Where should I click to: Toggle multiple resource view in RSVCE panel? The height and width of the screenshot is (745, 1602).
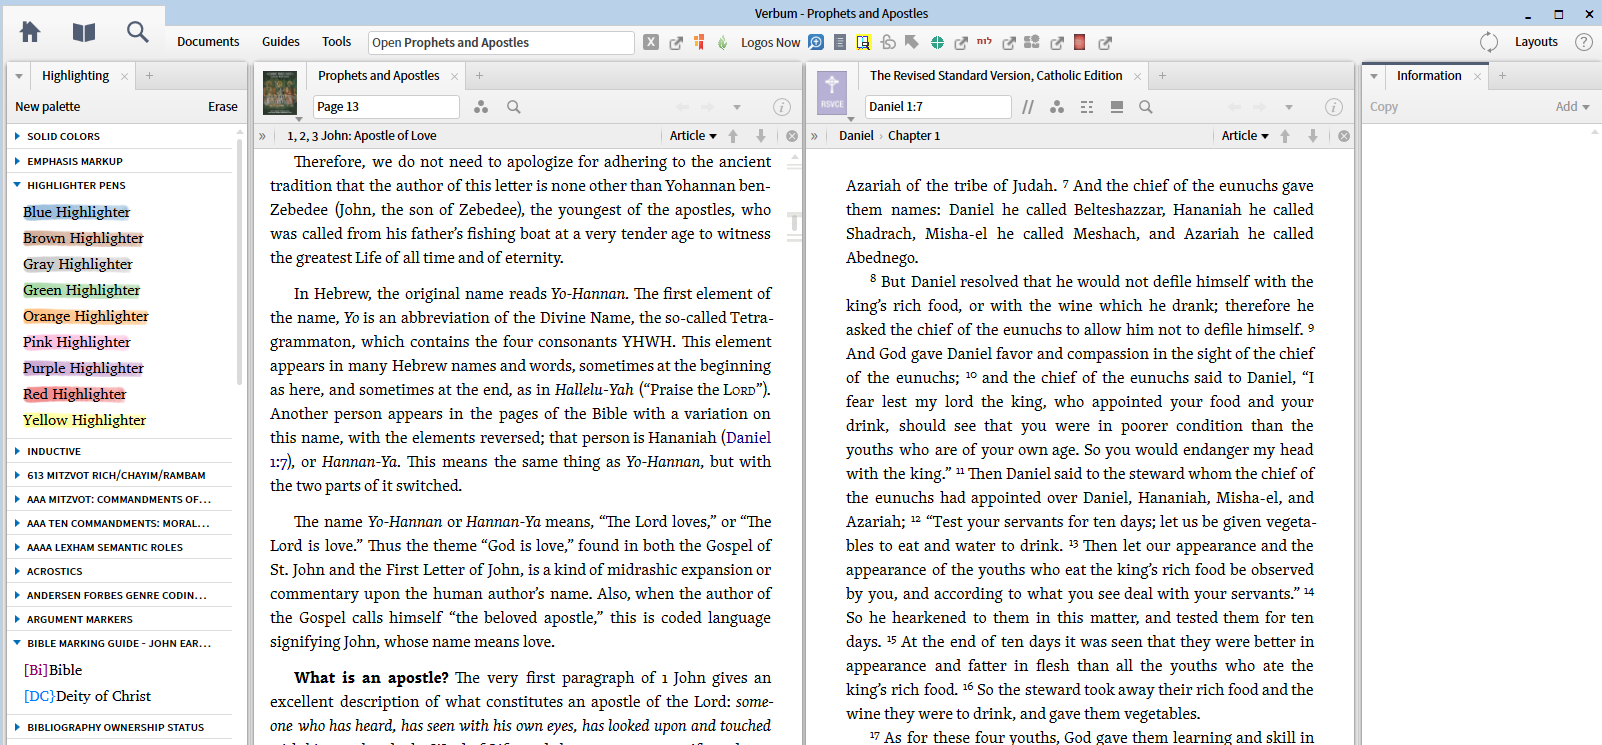point(1087,107)
